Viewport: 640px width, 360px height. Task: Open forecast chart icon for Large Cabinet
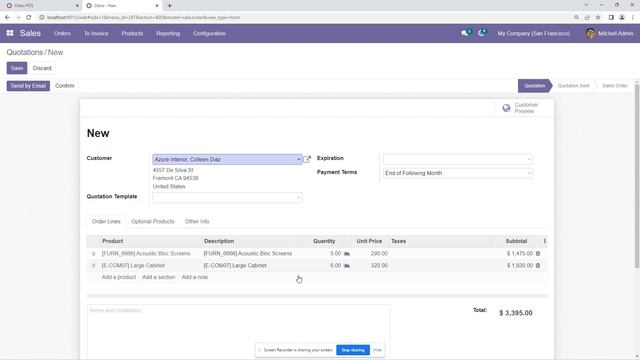347,265
